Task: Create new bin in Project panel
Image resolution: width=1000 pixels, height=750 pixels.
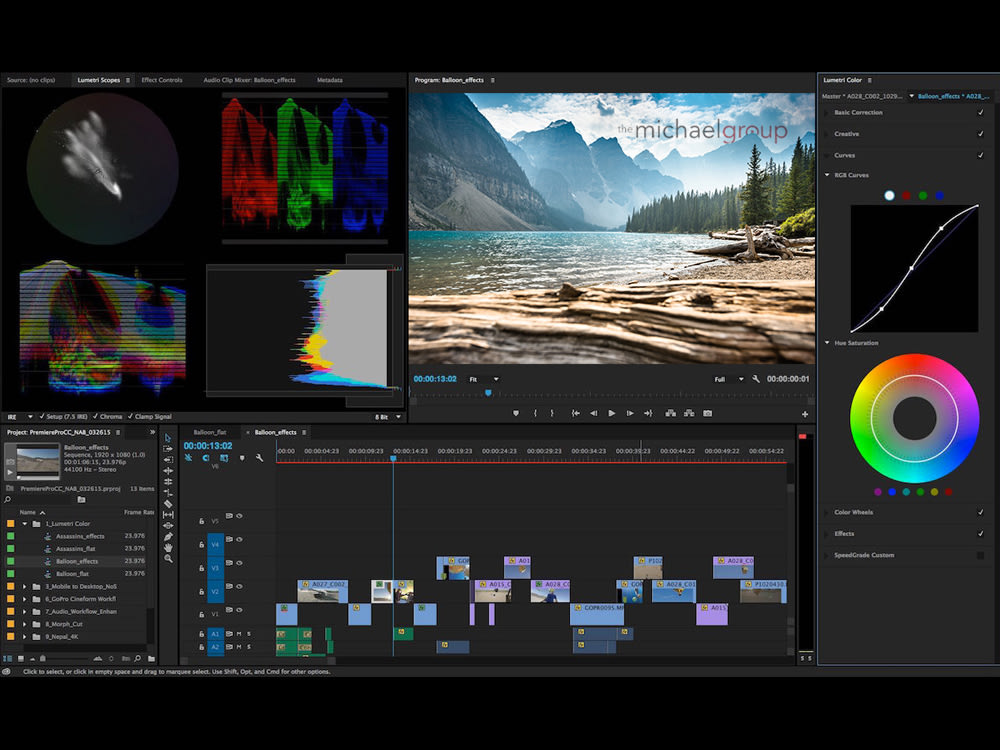Action: coord(151,658)
